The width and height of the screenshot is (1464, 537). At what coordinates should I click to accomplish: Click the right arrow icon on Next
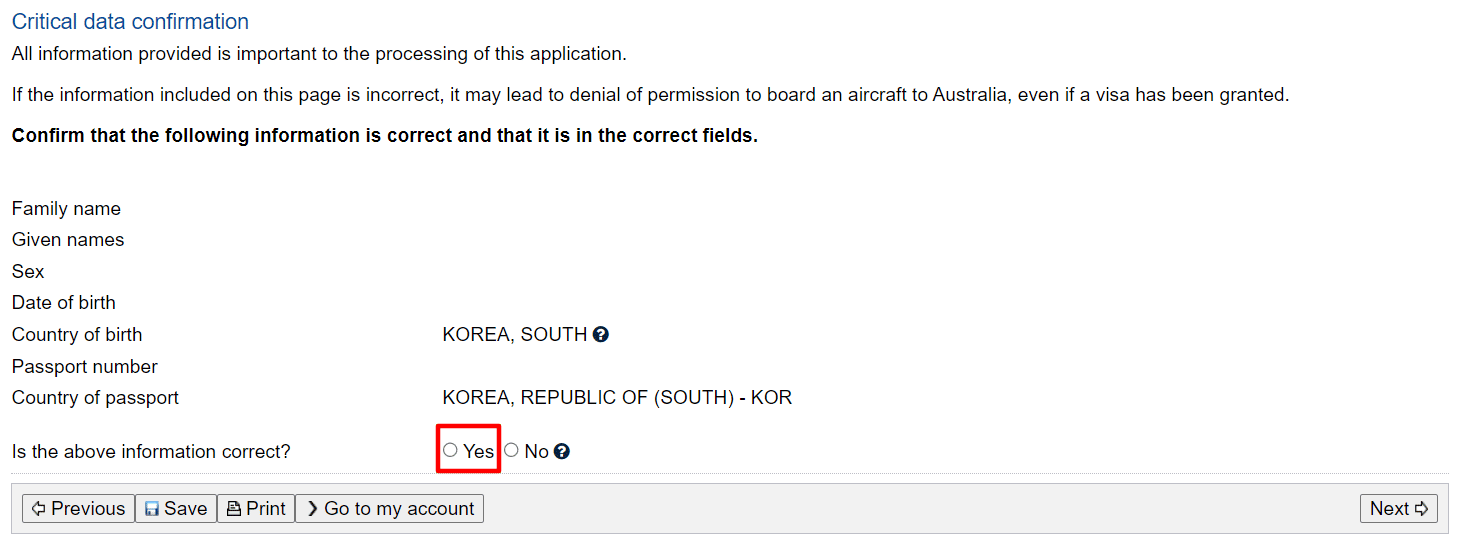coord(1422,509)
